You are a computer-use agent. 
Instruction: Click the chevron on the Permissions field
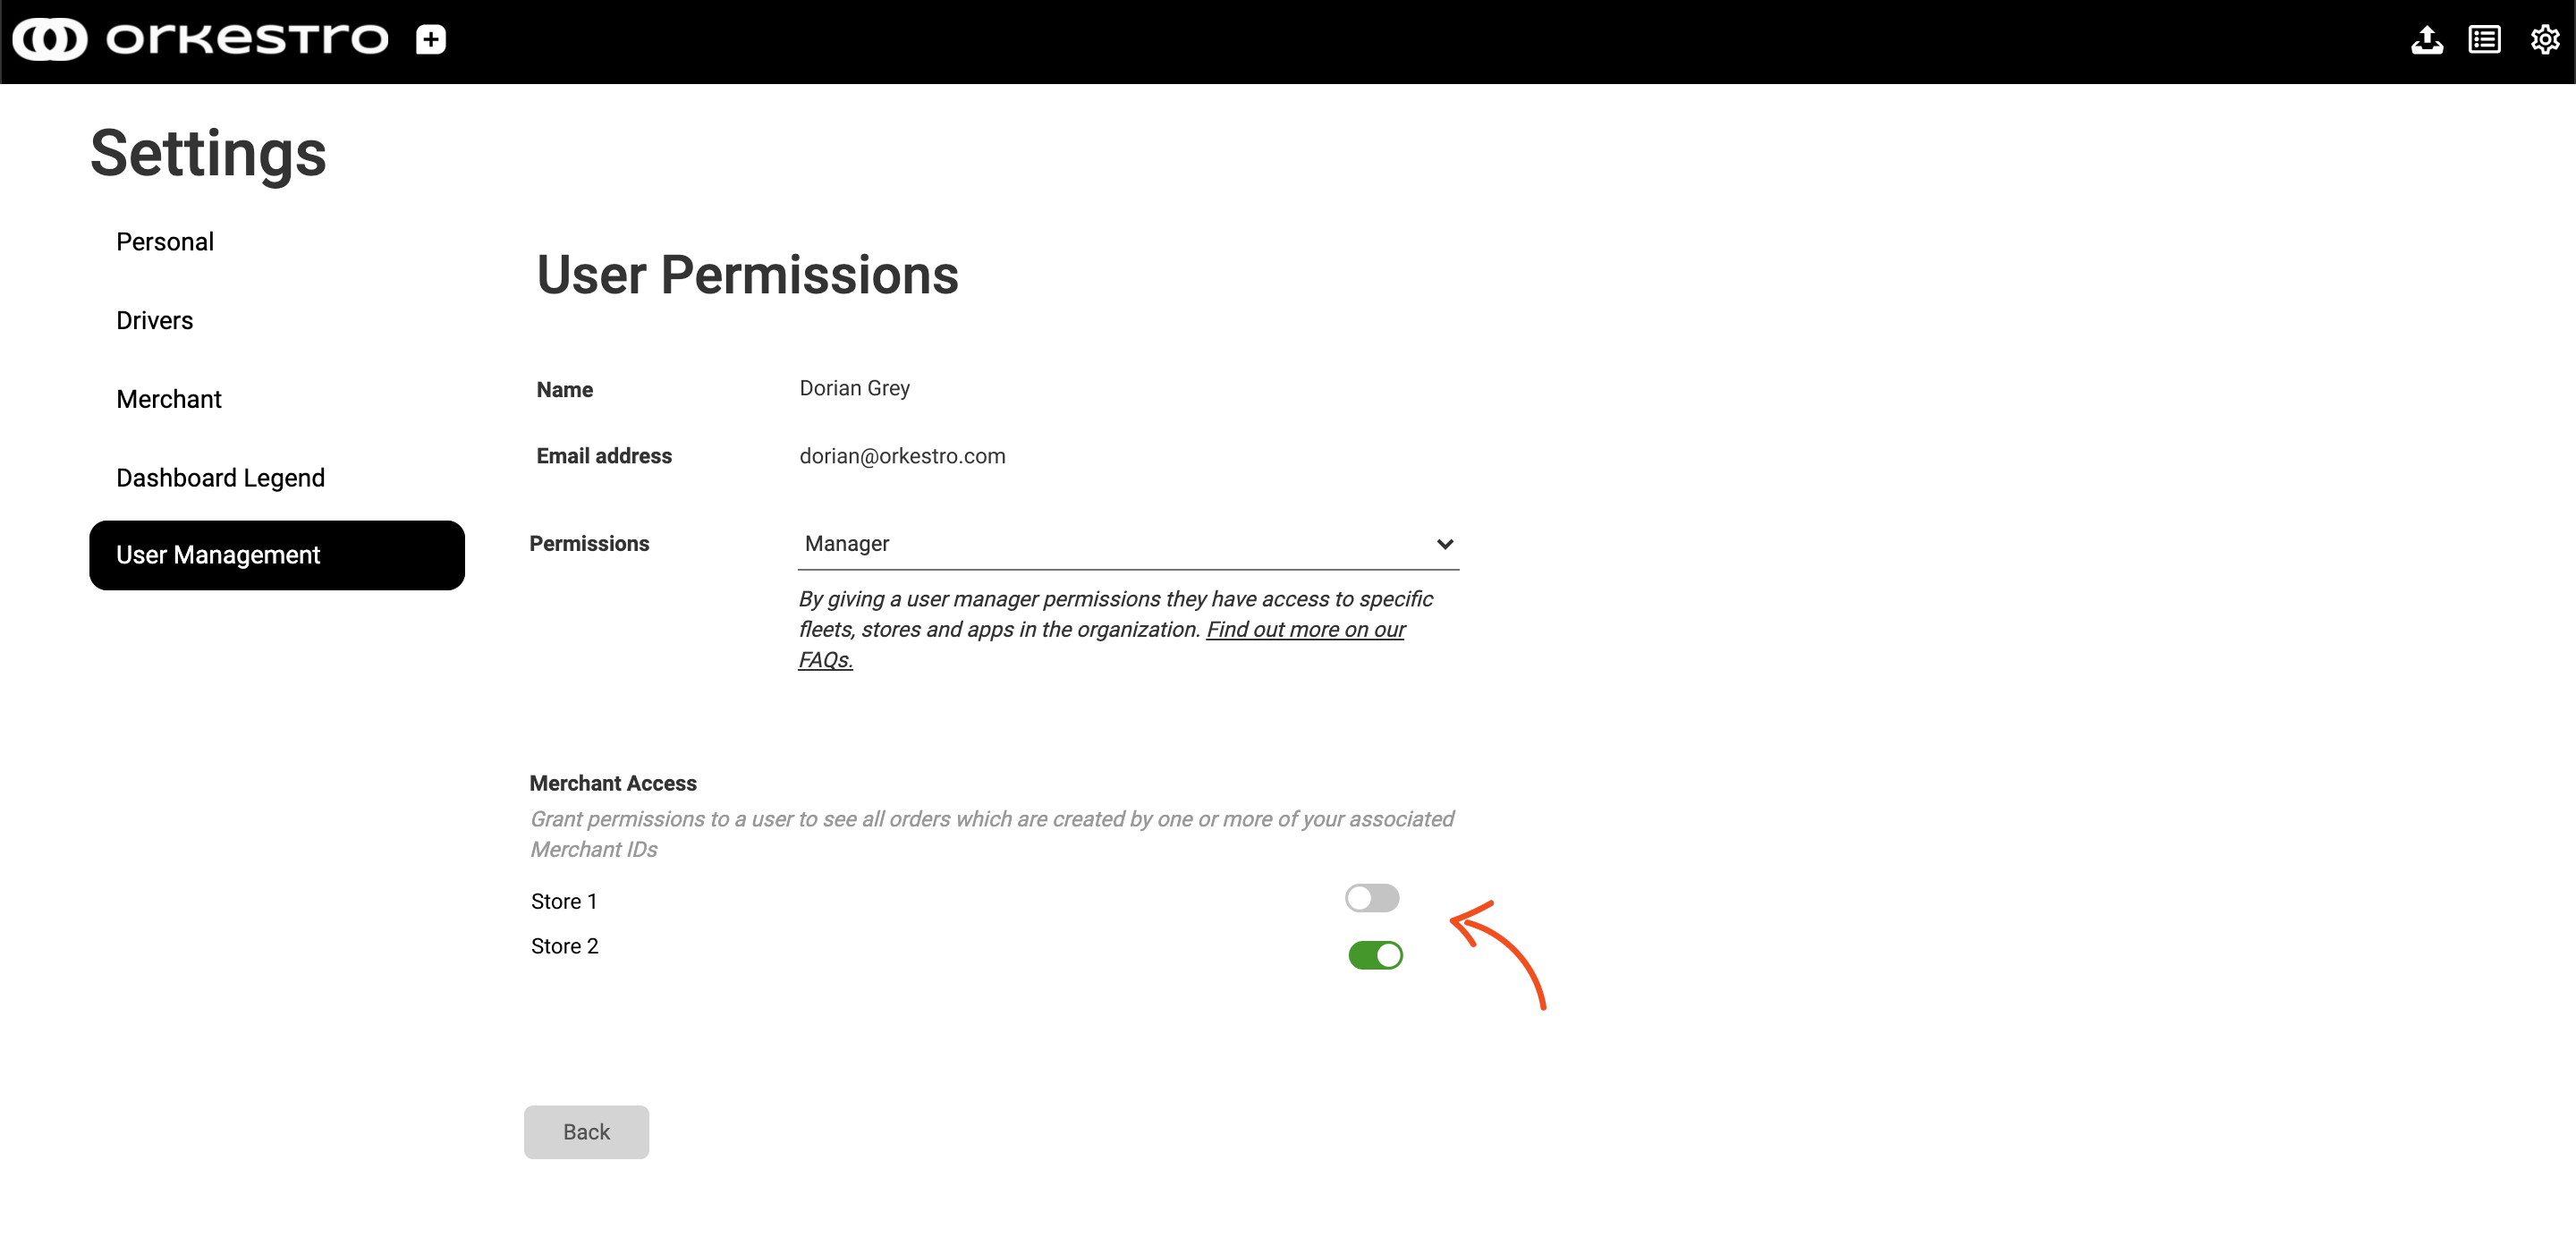(1446, 544)
